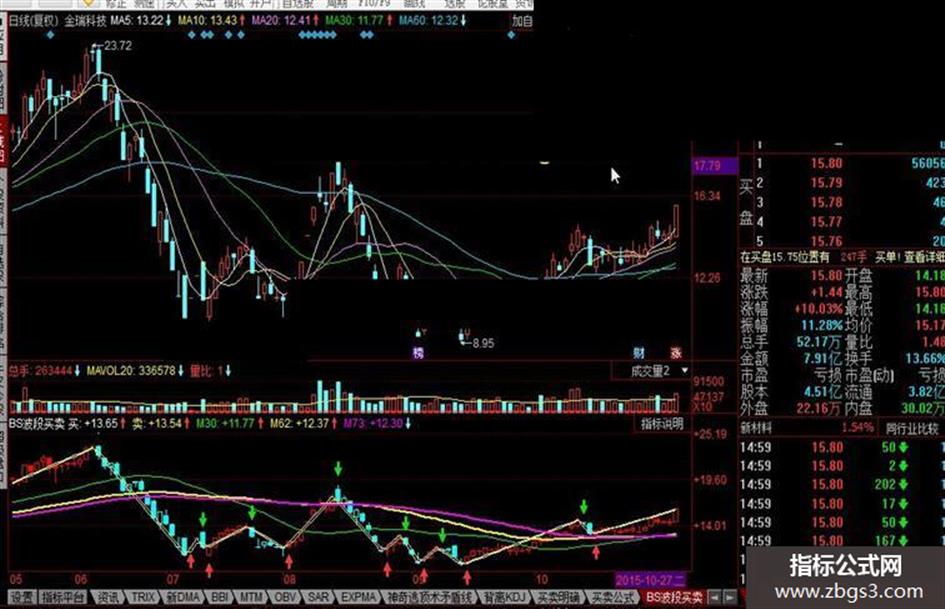Click buy level 5 price 15.76
Viewport: 945px width, 609px height.
826,241
